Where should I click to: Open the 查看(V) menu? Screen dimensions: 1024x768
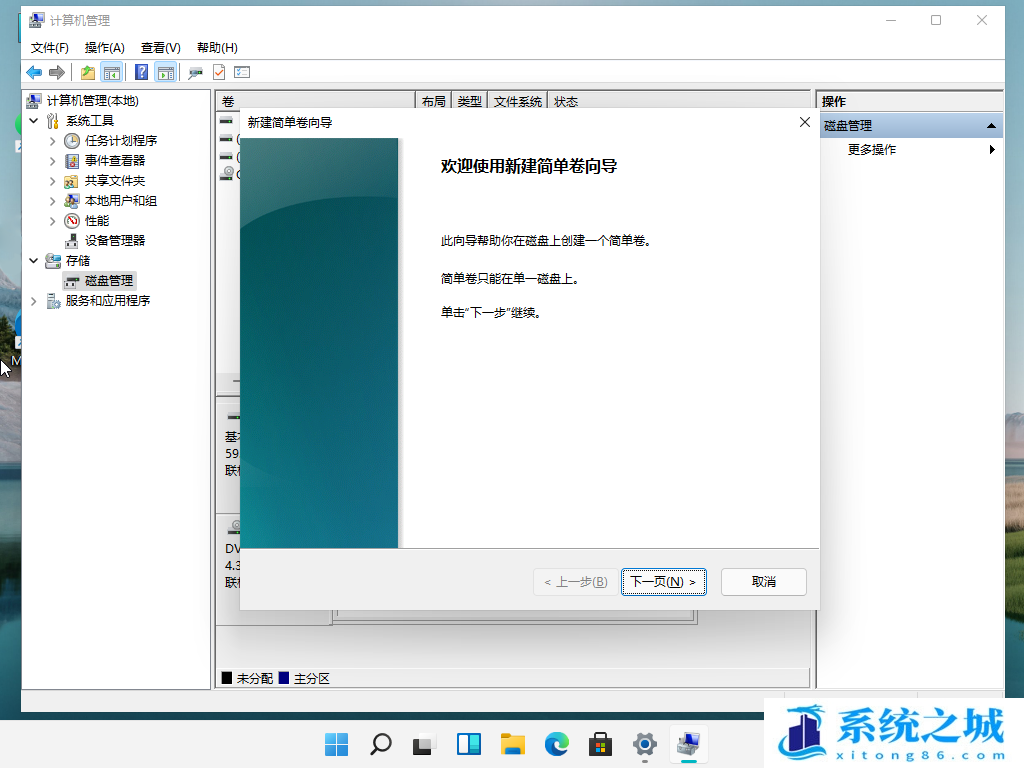(161, 48)
